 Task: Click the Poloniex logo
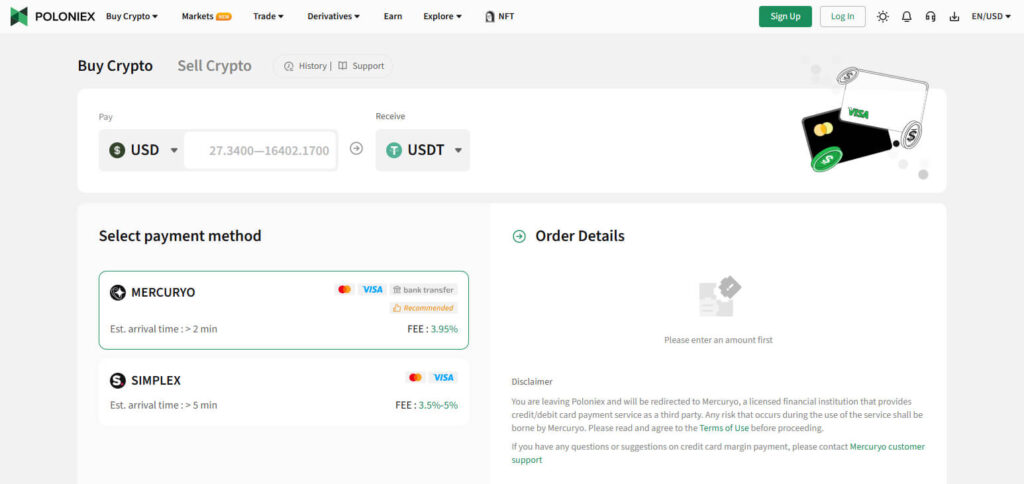coord(52,16)
